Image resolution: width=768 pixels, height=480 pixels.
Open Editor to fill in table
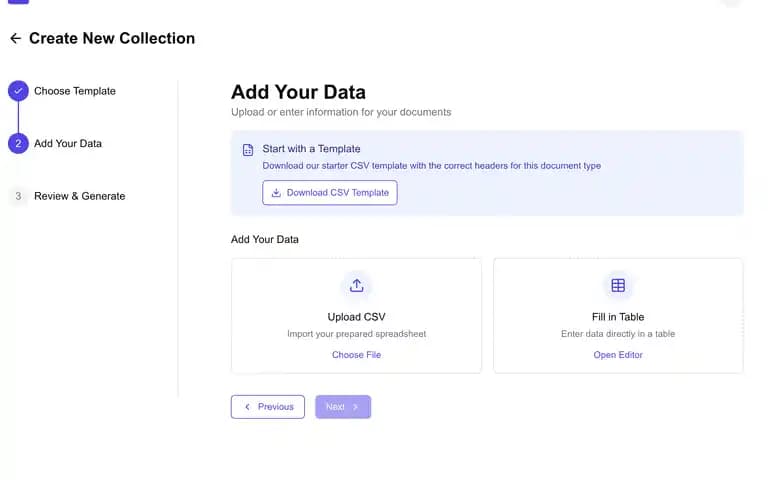(x=618, y=355)
